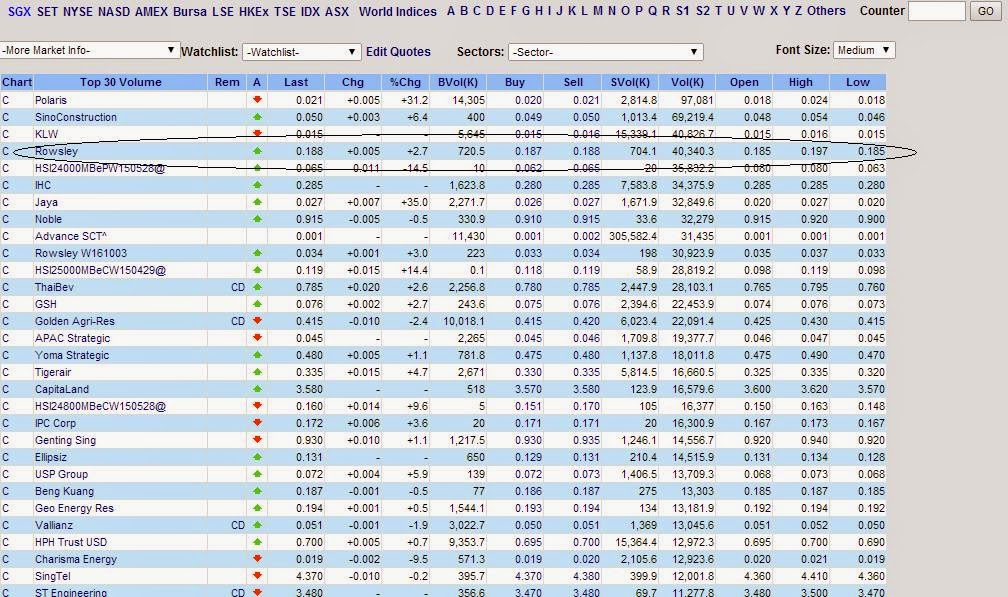Open chart C icon for Polaris
Viewport: 1008px width, 597px height.
pyautogui.click(x=6, y=100)
